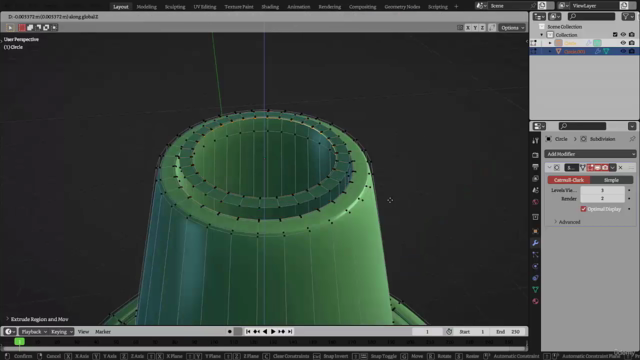Open the Modifiers wrench tab
The width and height of the screenshot is (640, 360).
point(535,243)
